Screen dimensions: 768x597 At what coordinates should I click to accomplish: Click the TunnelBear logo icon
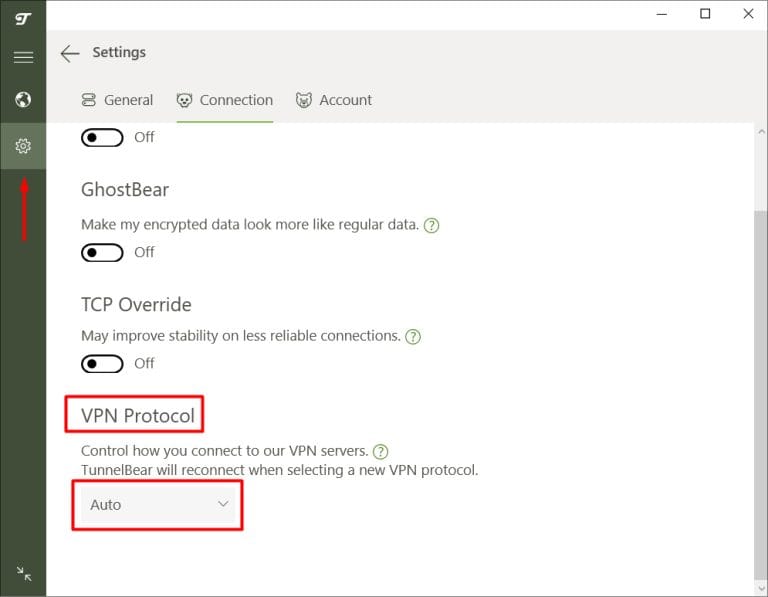click(x=22, y=19)
